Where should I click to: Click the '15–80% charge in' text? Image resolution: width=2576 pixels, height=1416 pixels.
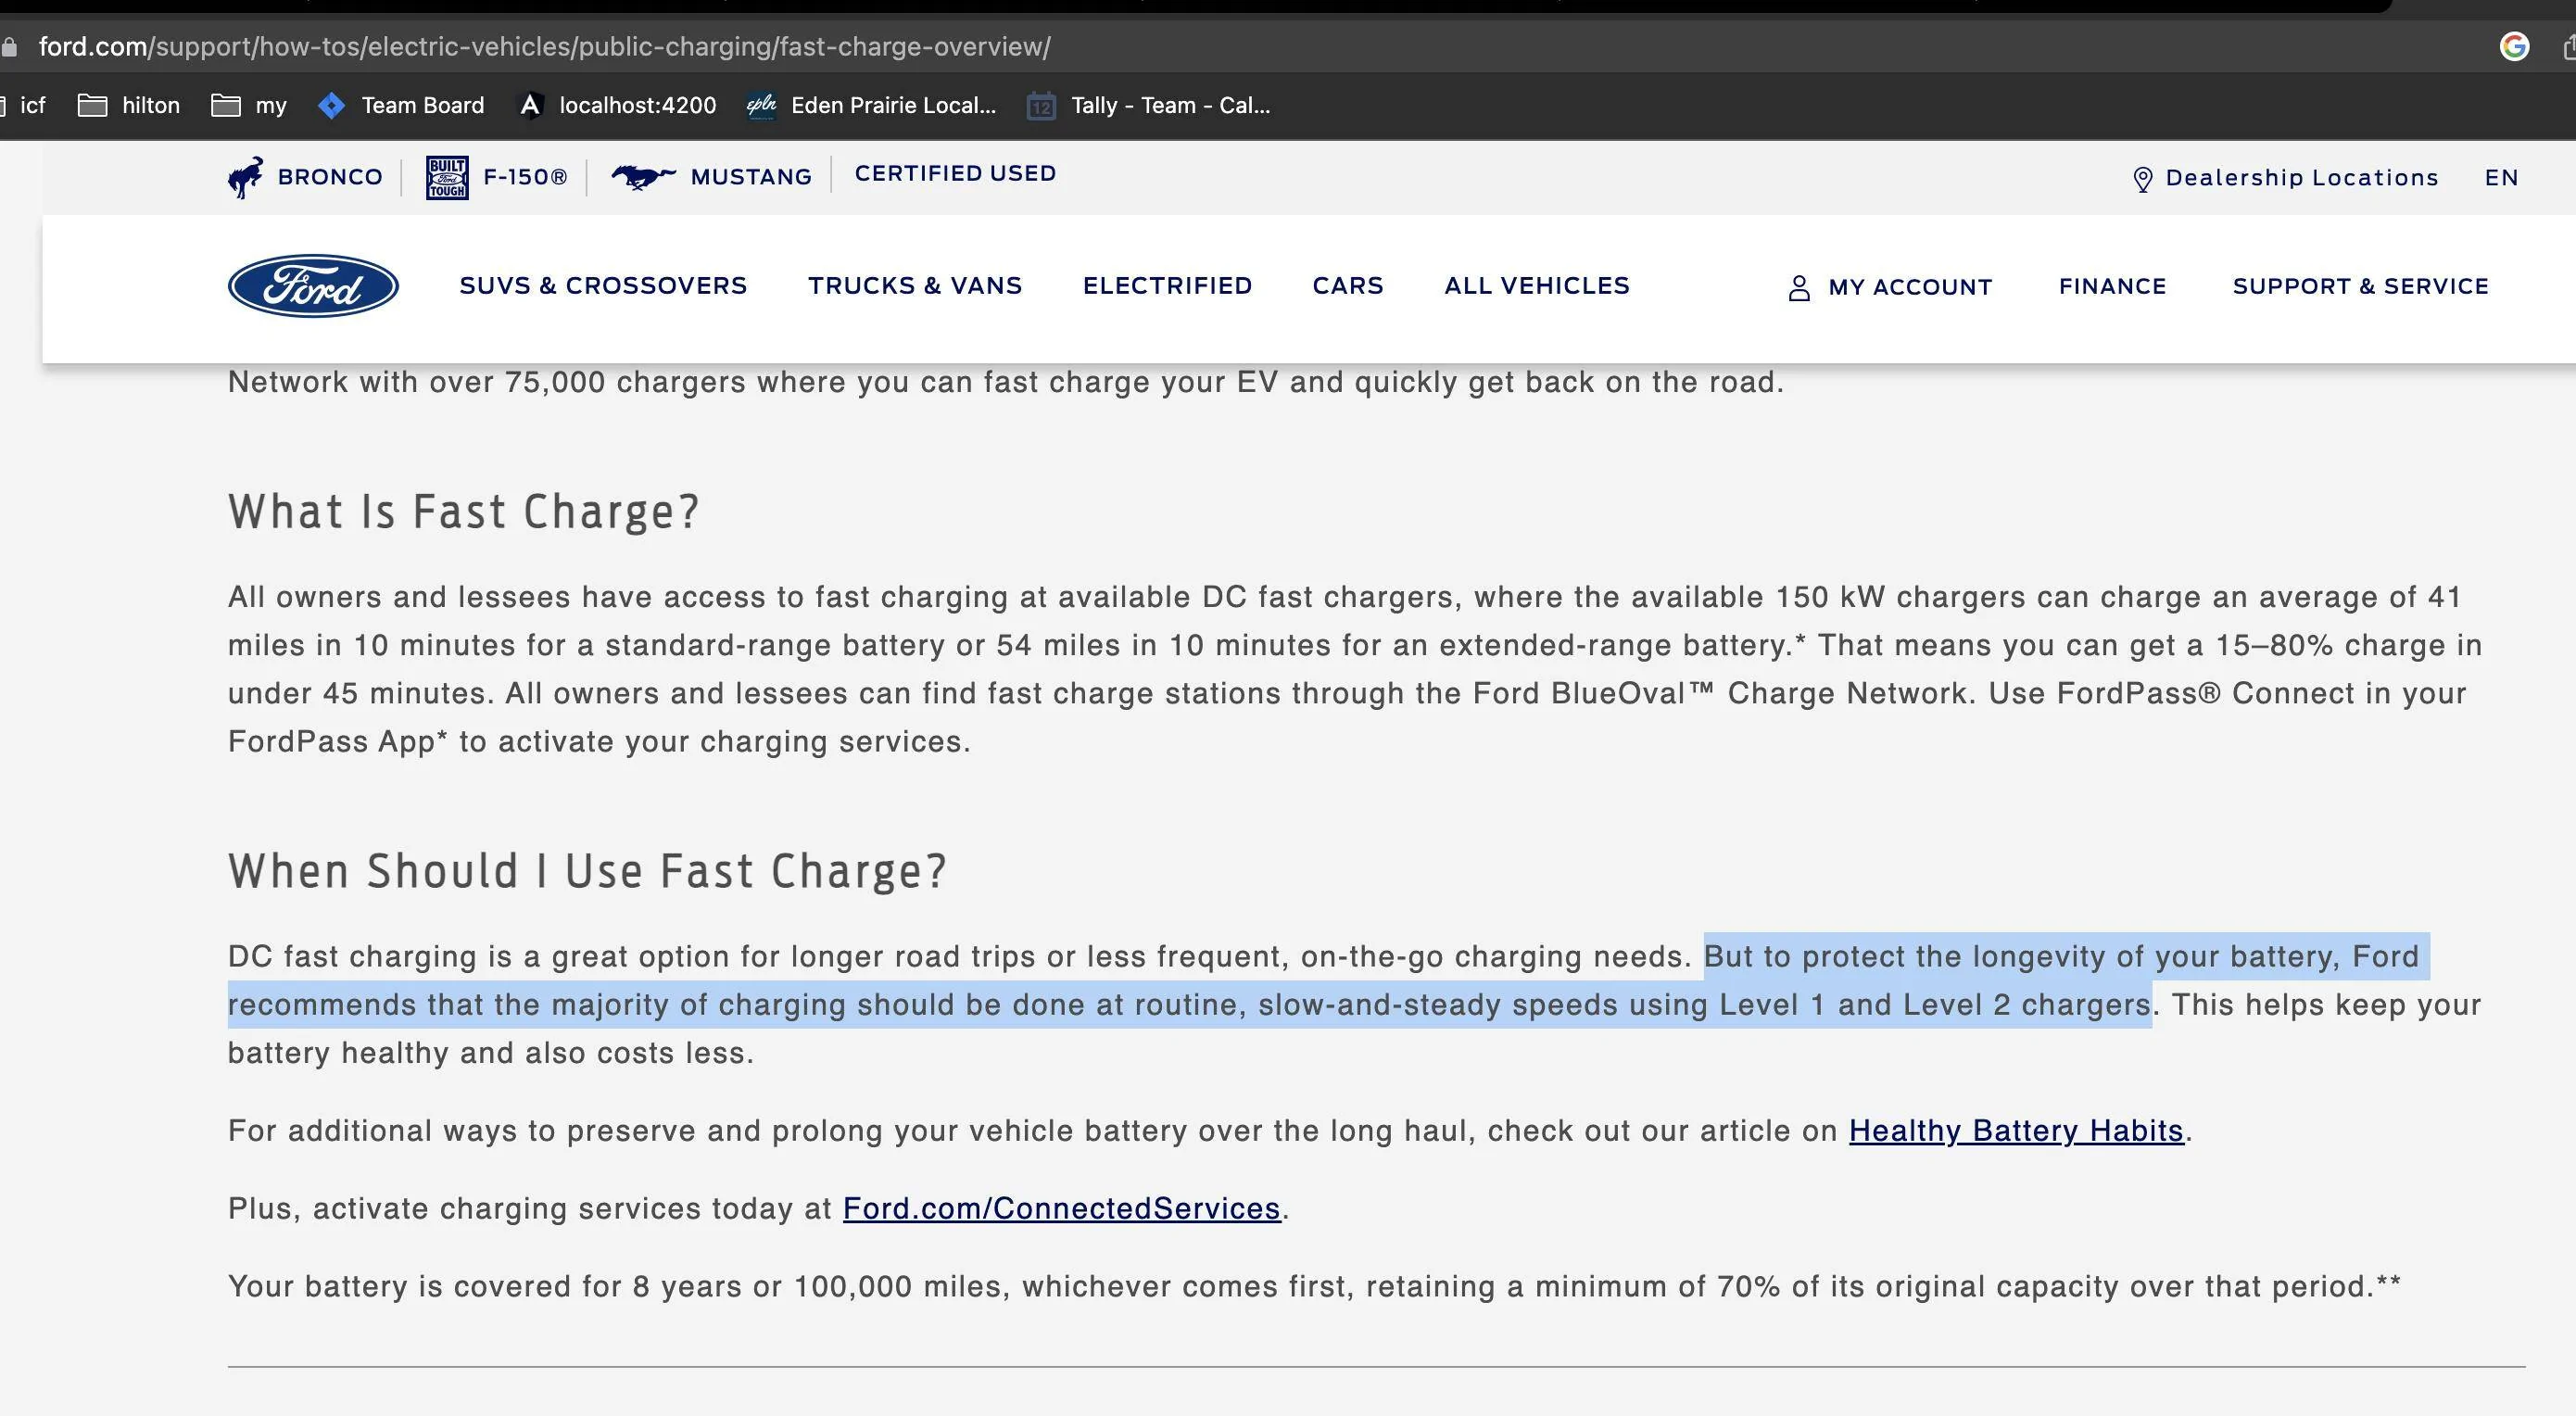coord(2349,645)
